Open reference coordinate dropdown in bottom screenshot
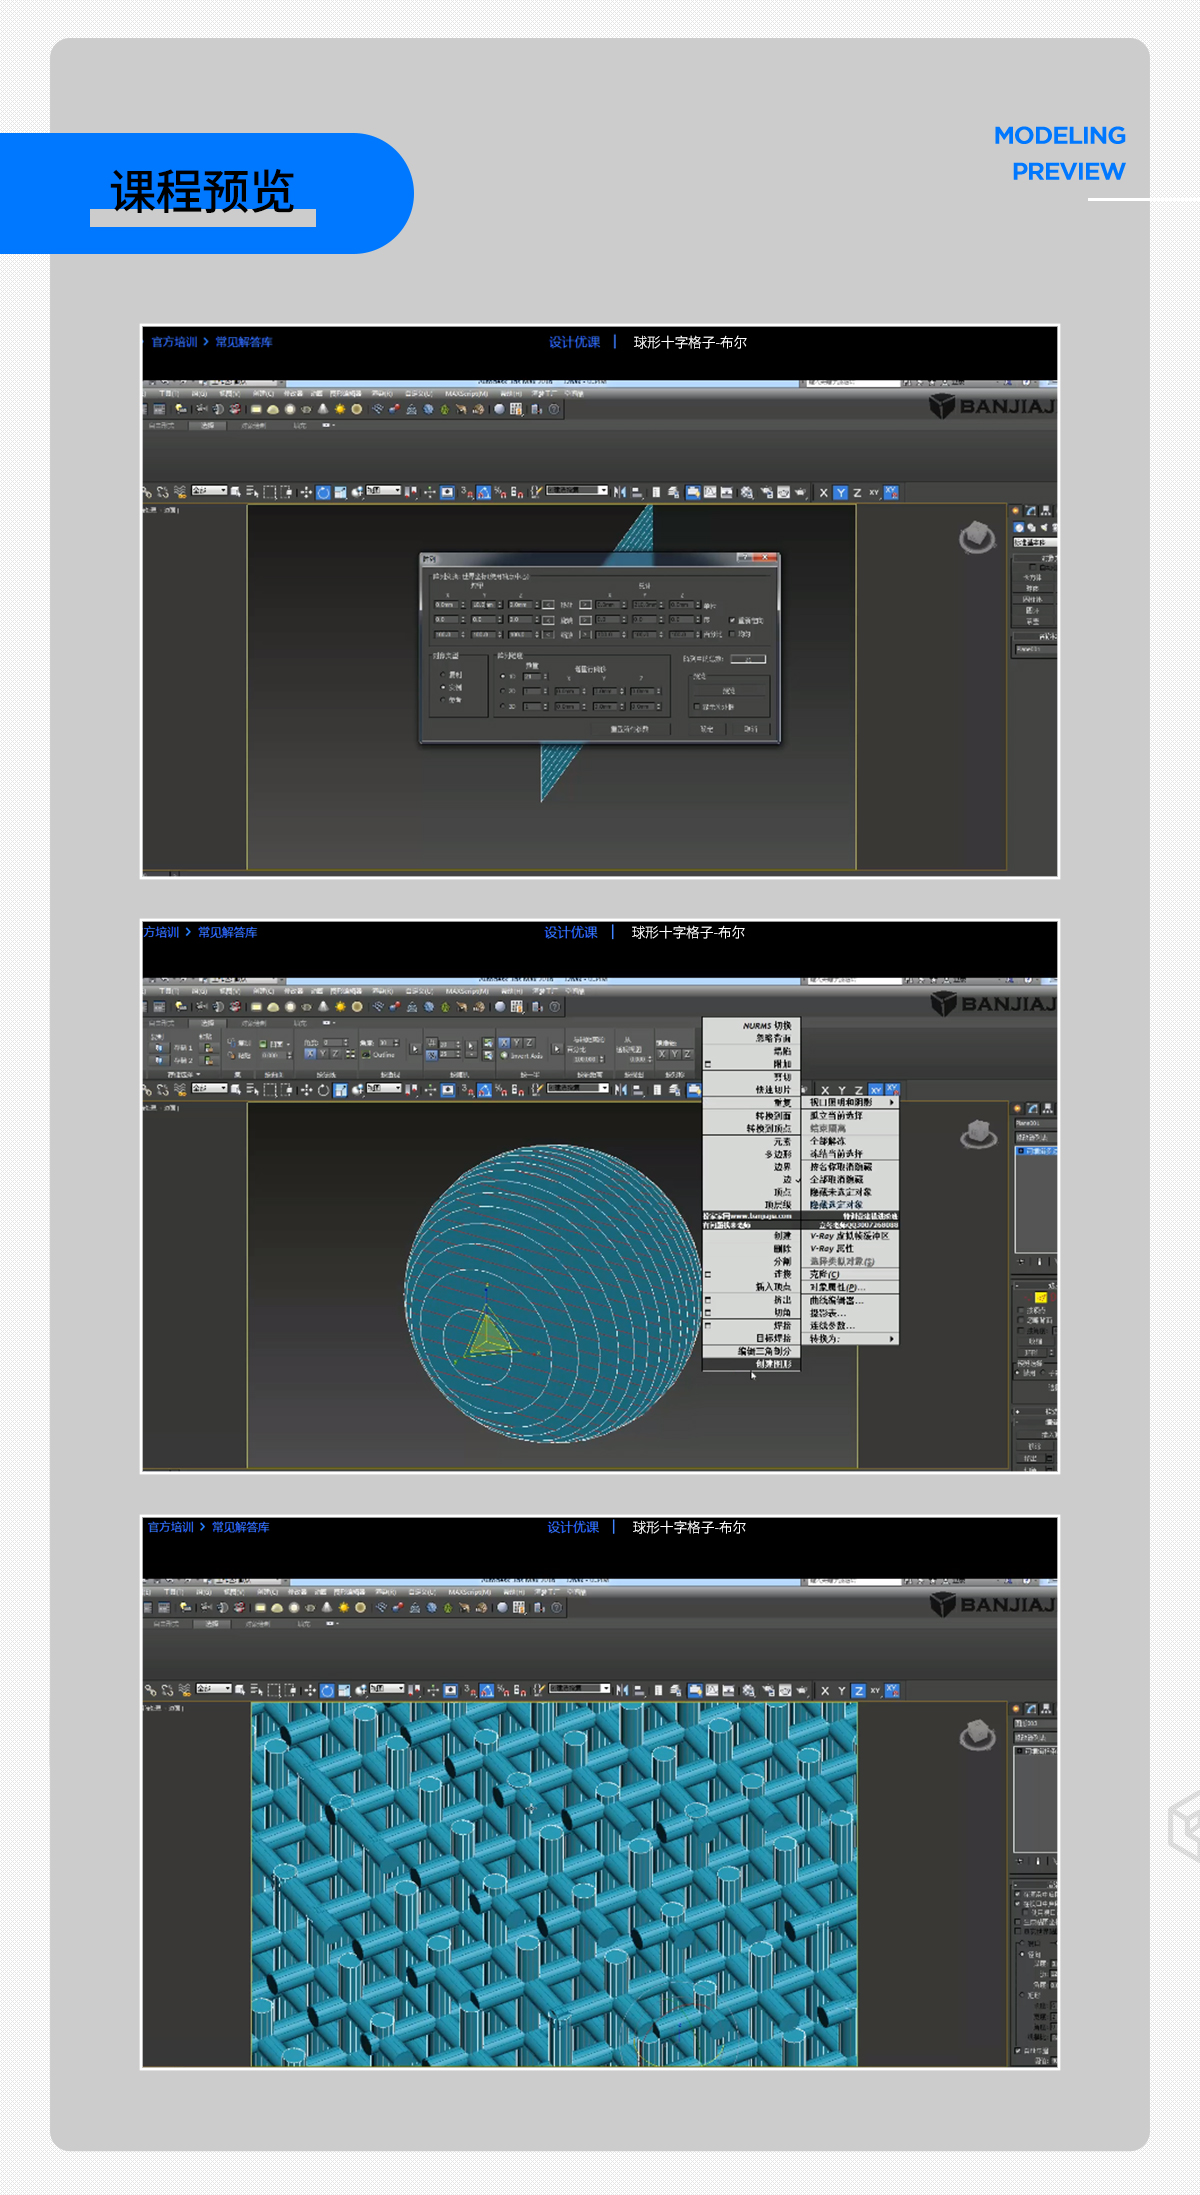 386,1689
